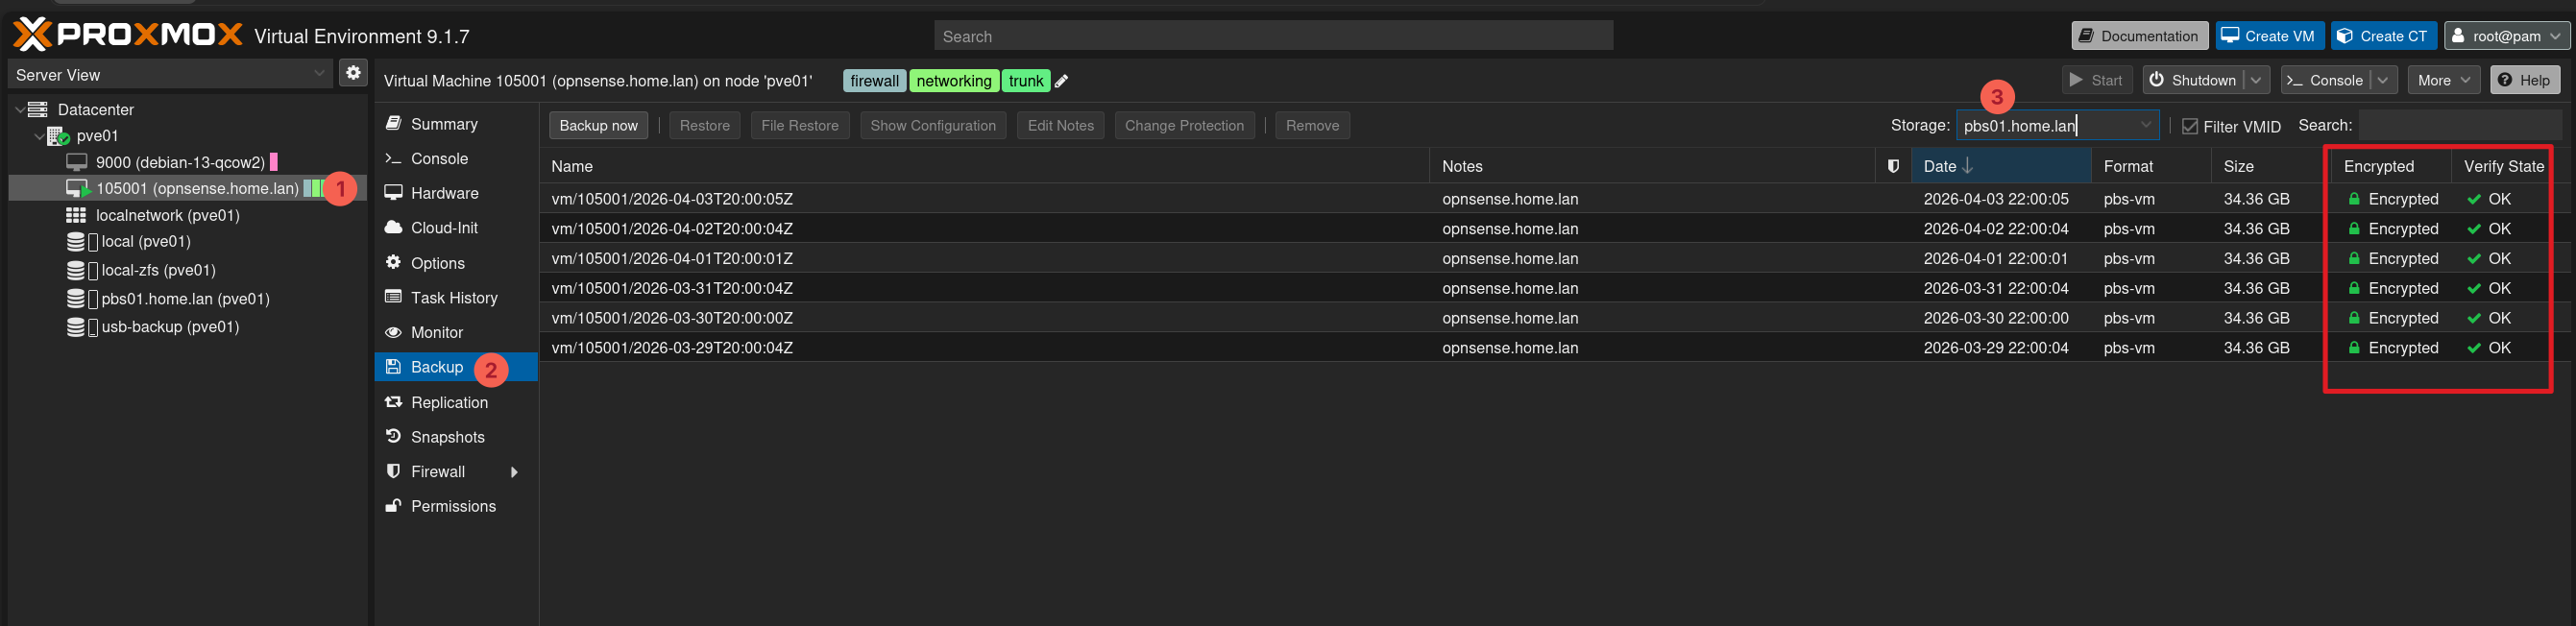The width and height of the screenshot is (2576, 626).
Task: Expand the Shutdown button dropdown arrow
Action: coord(2256,80)
